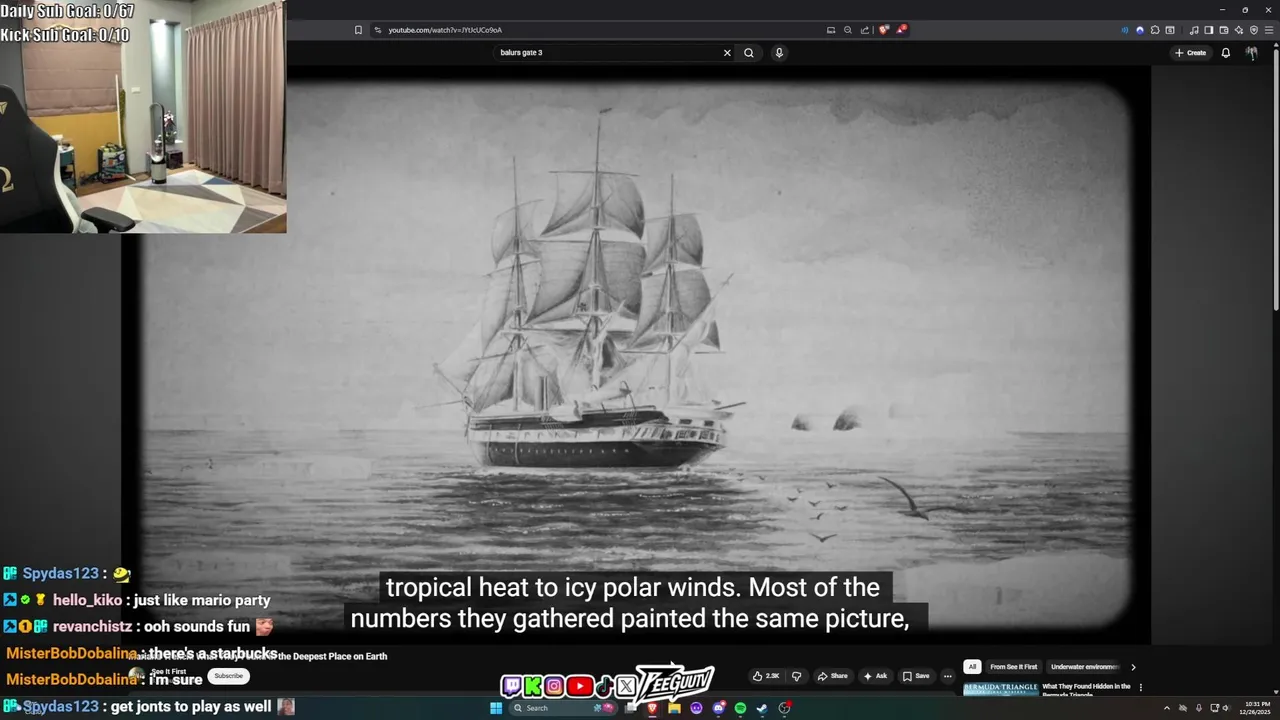Open Brave Shields lion icon
Viewport: 1280px width, 720px height.
coord(883,30)
